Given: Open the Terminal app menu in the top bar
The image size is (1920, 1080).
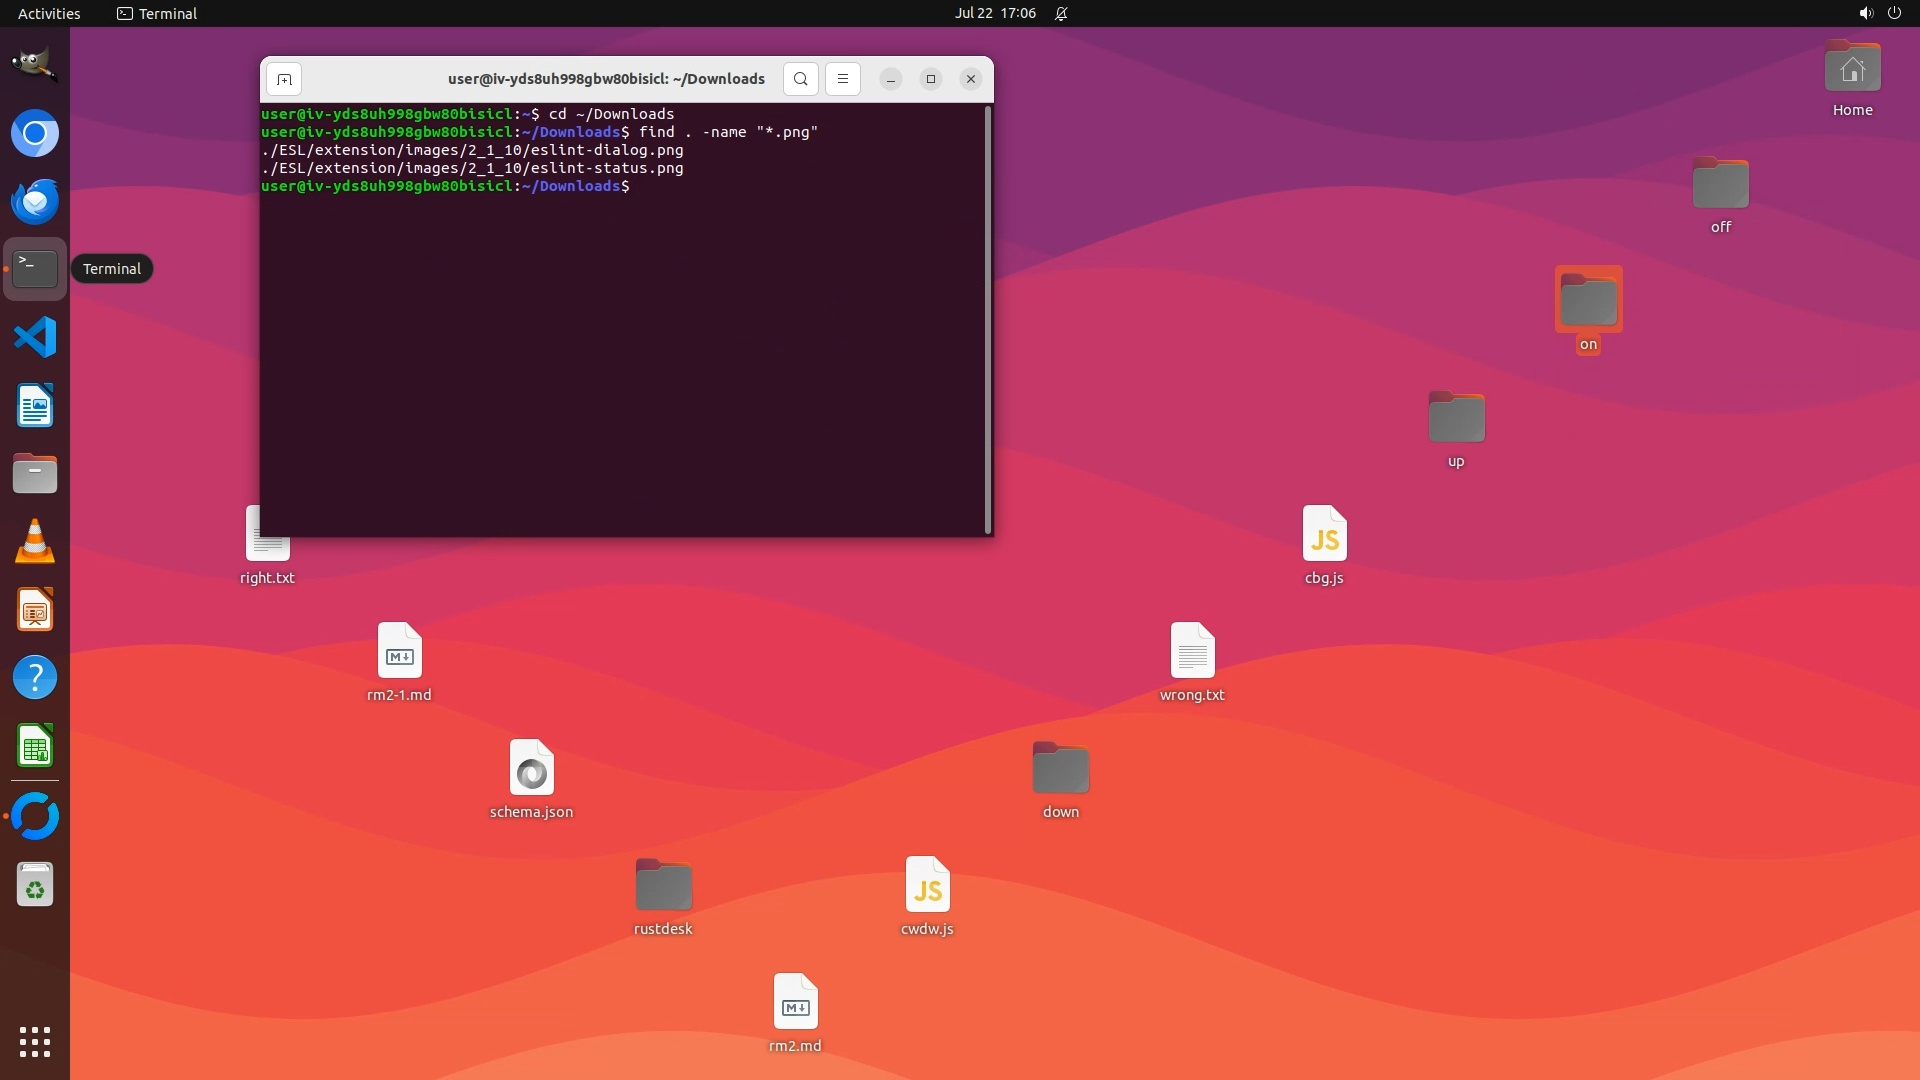Looking at the screenshot, I should click(157, 13).
